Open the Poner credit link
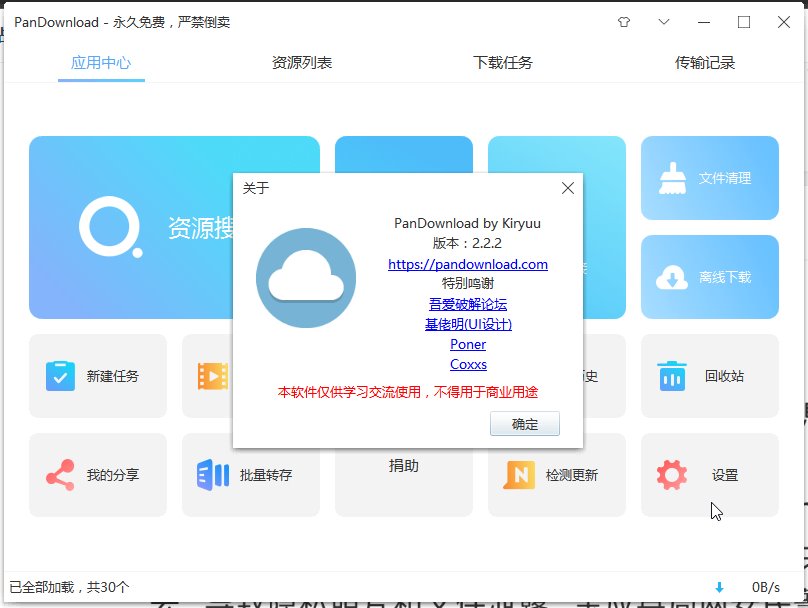The image size is (808, 608). click(468, 344)
